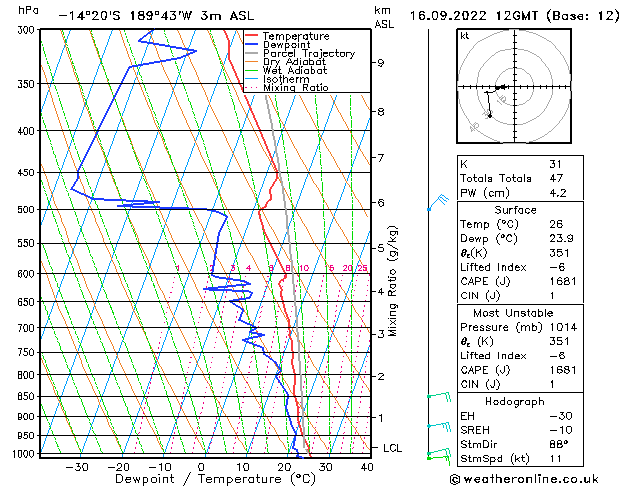Image resolution: width=629 pixels, height=486 pixels.
Task: Click the teal wind barb at 850 hPa
Action: (439, 397)
